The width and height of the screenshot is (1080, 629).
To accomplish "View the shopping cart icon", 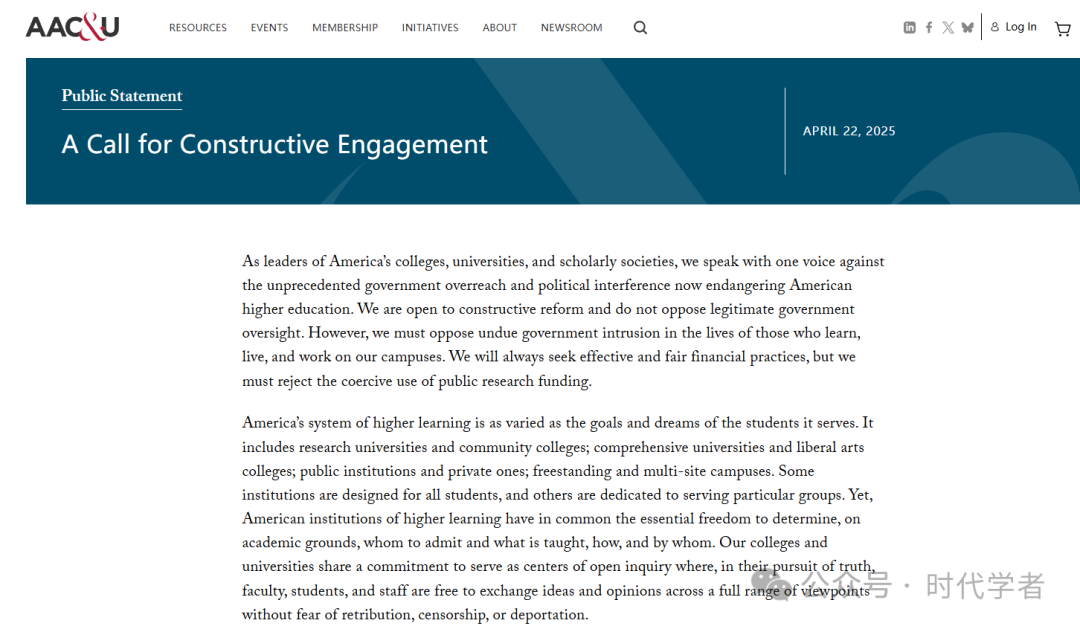I will 1063,28.
